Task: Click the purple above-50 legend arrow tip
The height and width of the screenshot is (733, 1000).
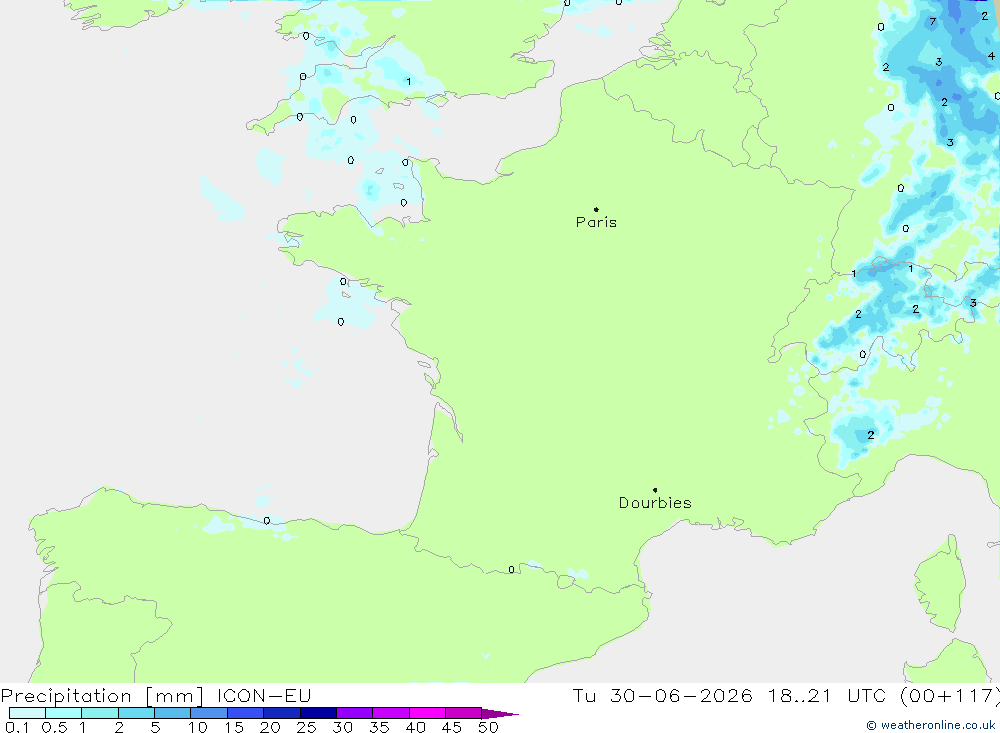Action: tap(501, 714)
